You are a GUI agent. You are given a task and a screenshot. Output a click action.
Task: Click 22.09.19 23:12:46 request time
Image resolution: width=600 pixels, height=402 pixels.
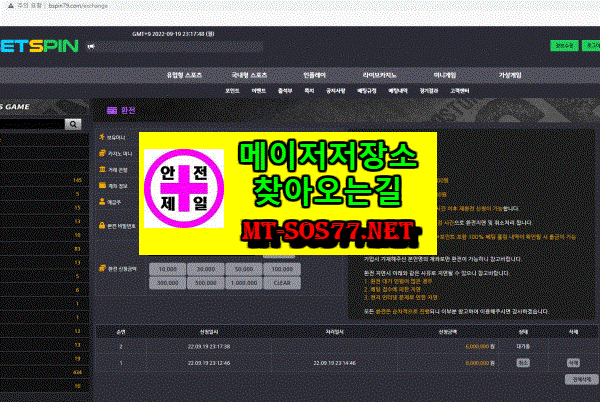[209, 363]
